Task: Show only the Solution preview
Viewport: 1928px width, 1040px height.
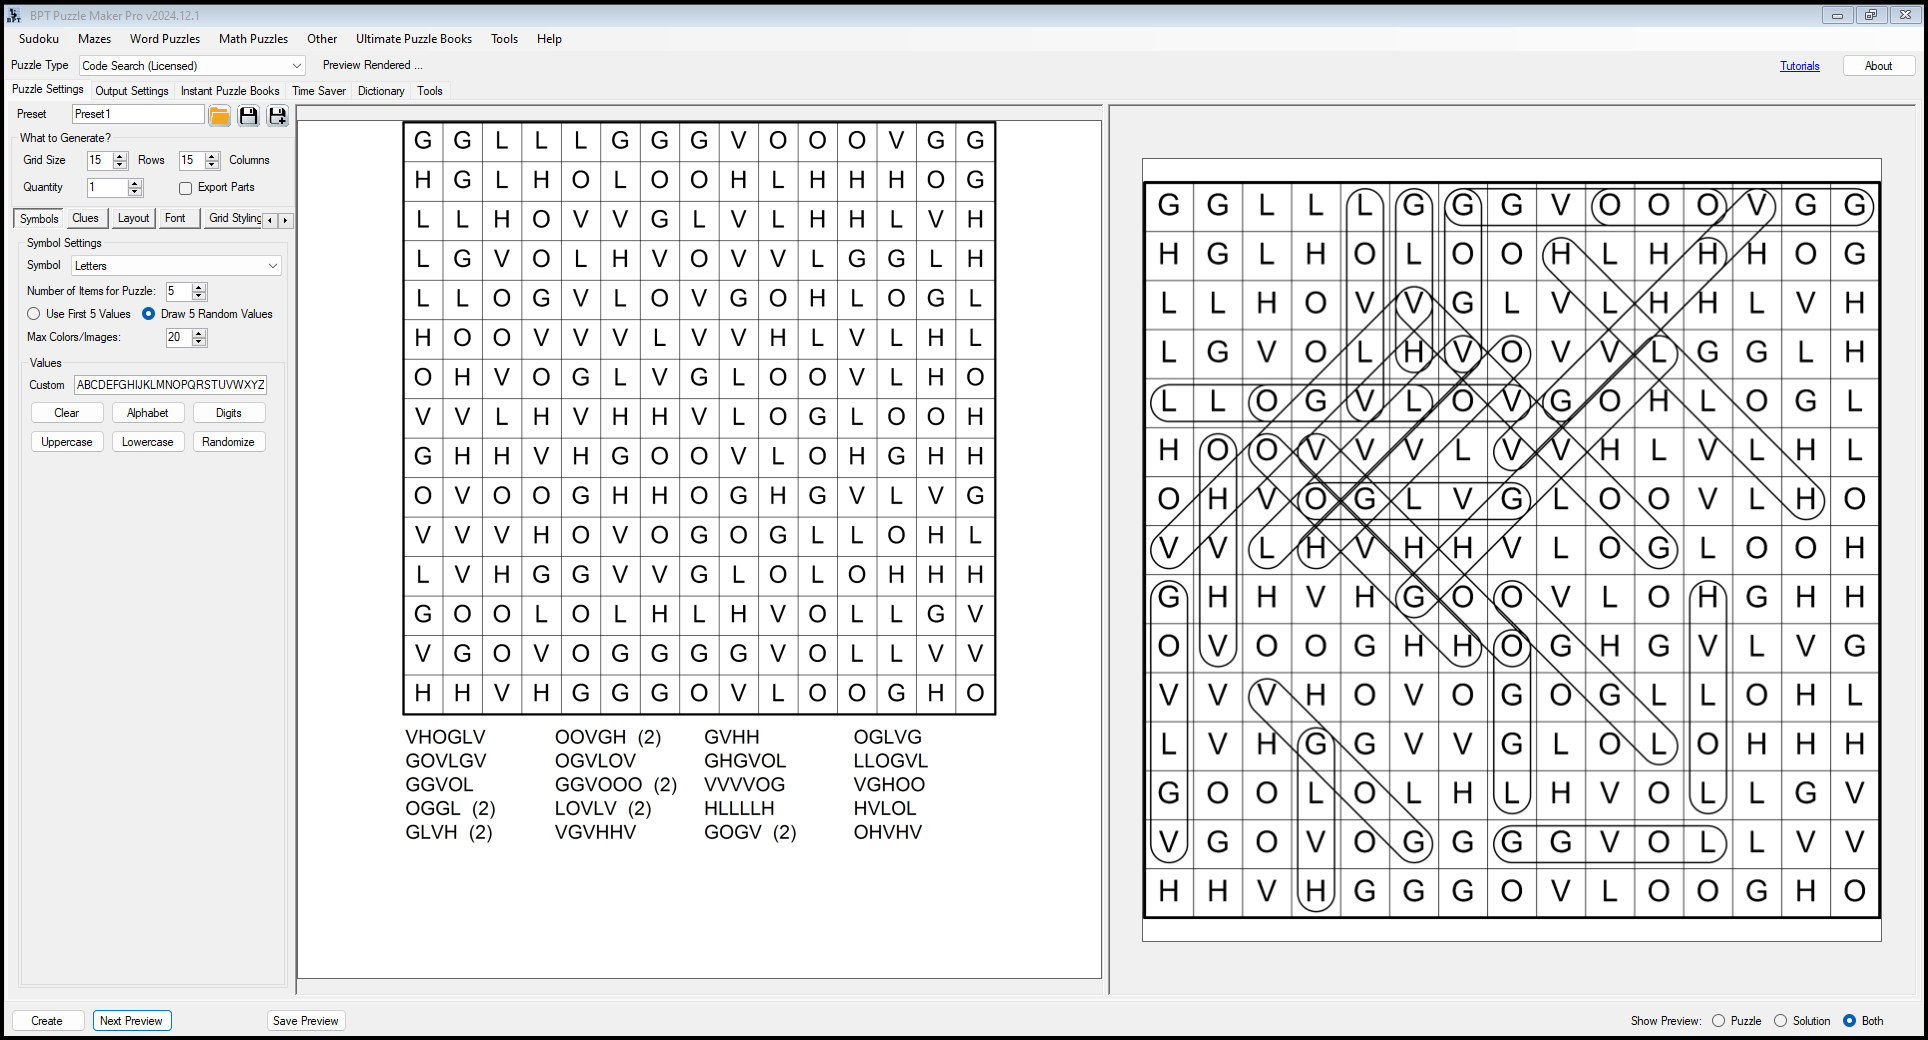Action: pos(1780,1021)
